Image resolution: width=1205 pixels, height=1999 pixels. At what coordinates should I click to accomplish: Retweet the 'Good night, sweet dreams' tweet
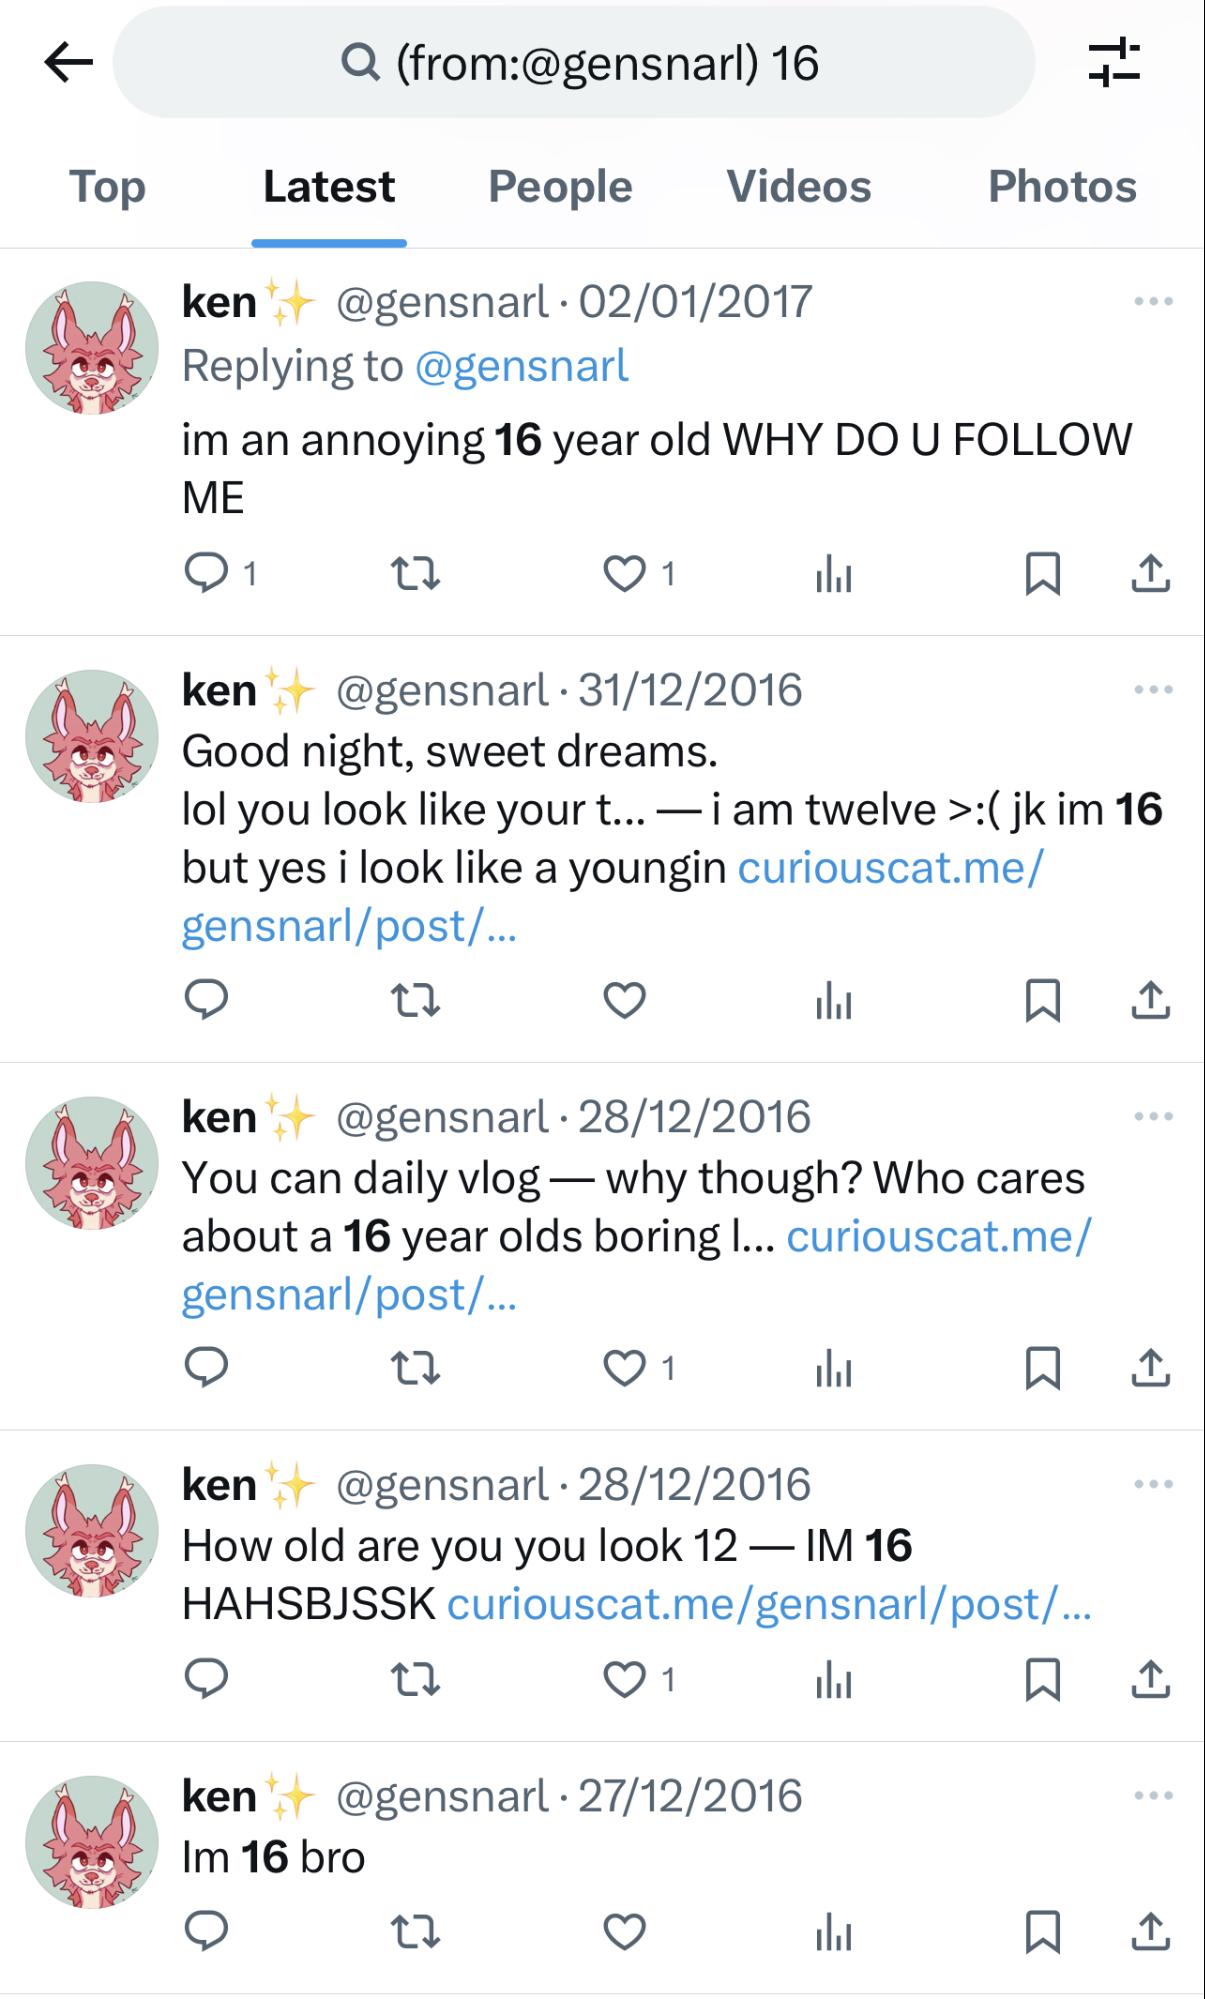[414, 1000]
